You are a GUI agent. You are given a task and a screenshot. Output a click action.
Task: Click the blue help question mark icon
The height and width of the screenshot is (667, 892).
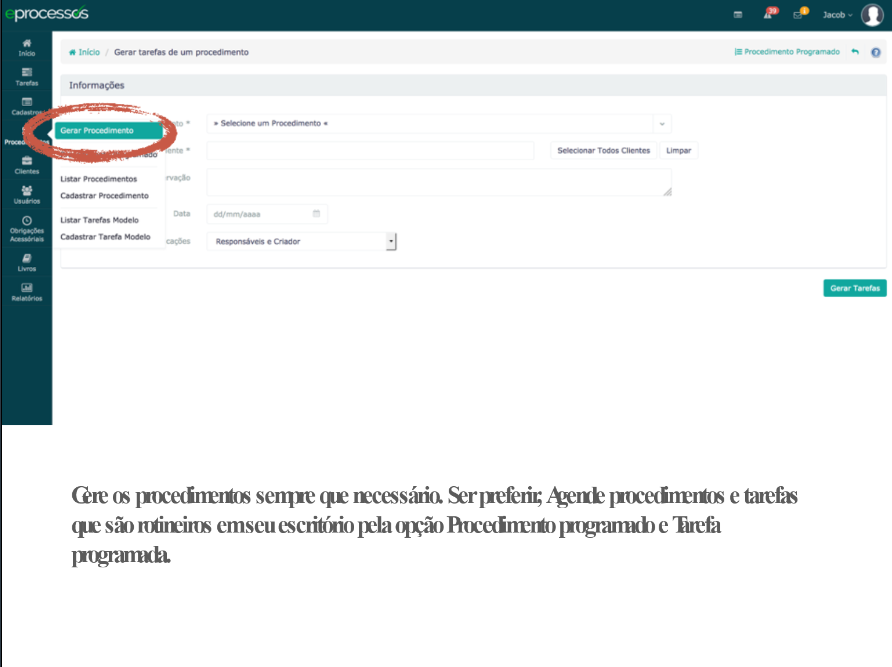click(x=876, y=52)
